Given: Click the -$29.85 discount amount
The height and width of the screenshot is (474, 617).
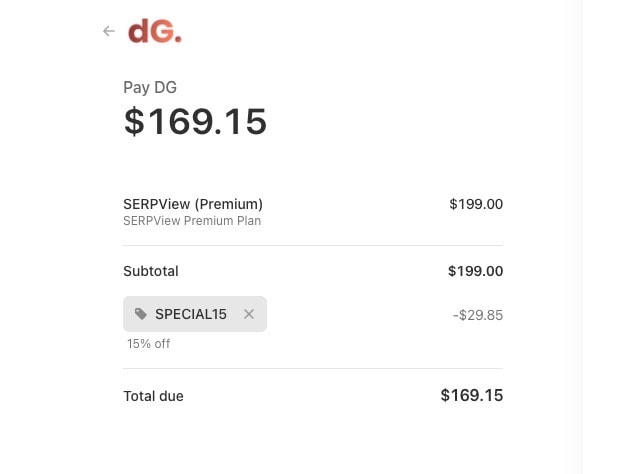Looking at the screenshot, I should [x=478, y=315].
